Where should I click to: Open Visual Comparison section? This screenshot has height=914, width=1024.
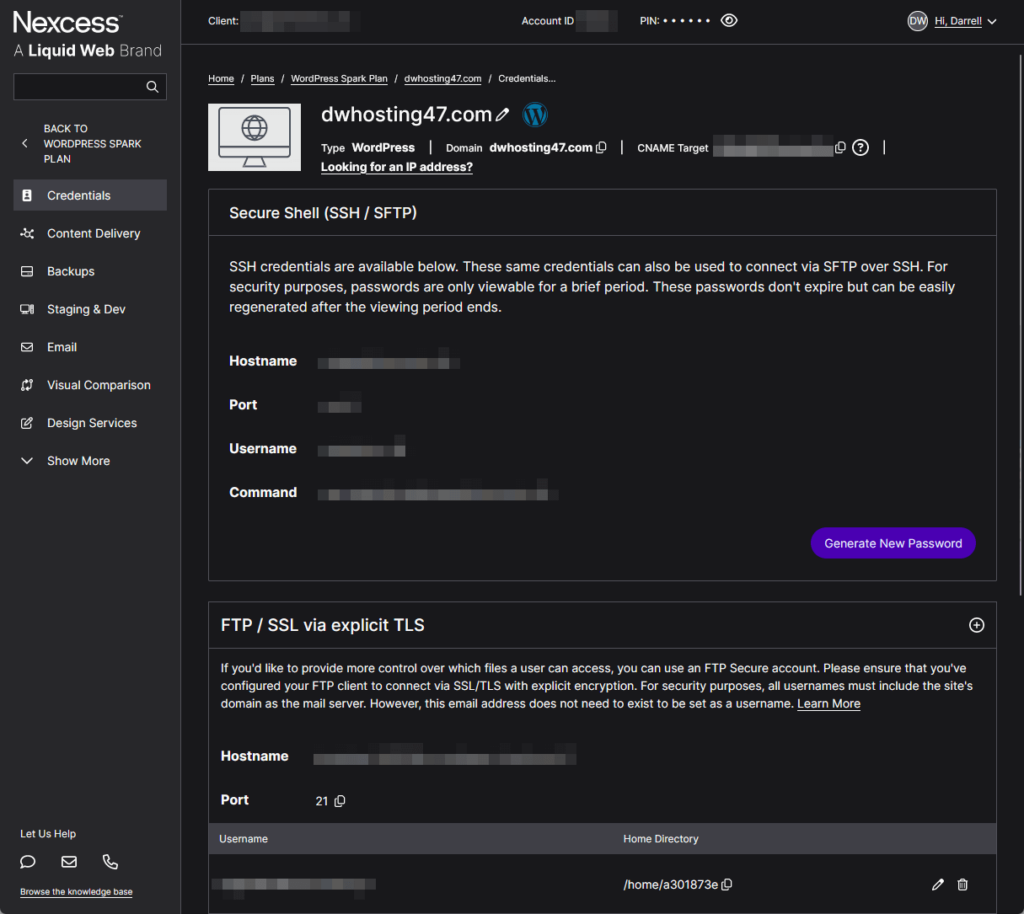click(90, 385)
